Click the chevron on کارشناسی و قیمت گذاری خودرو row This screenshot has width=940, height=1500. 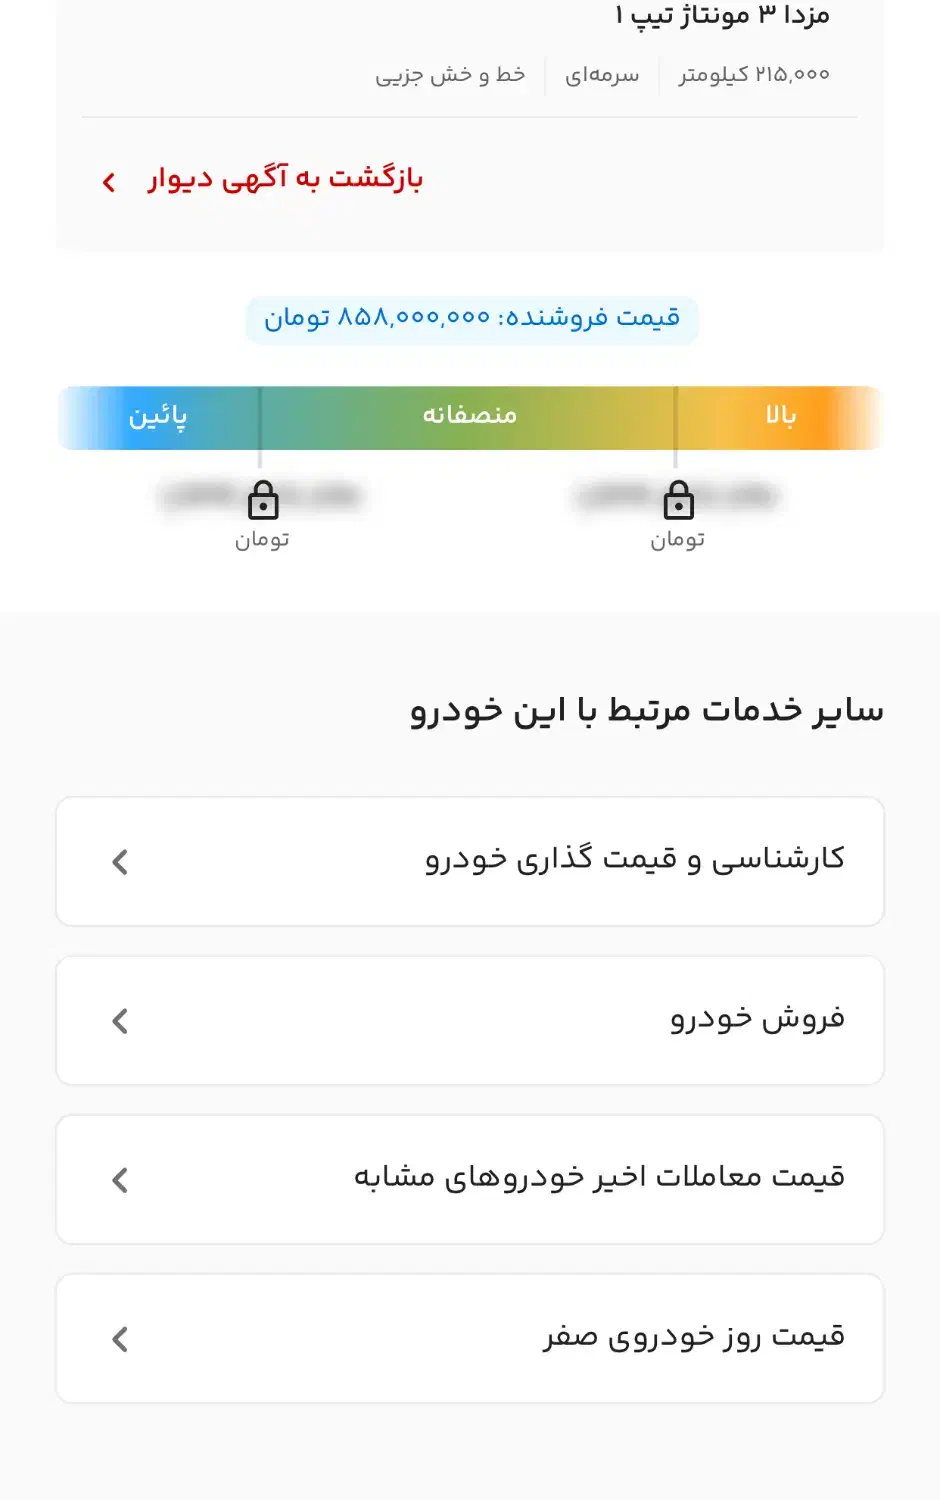[120, 862]
